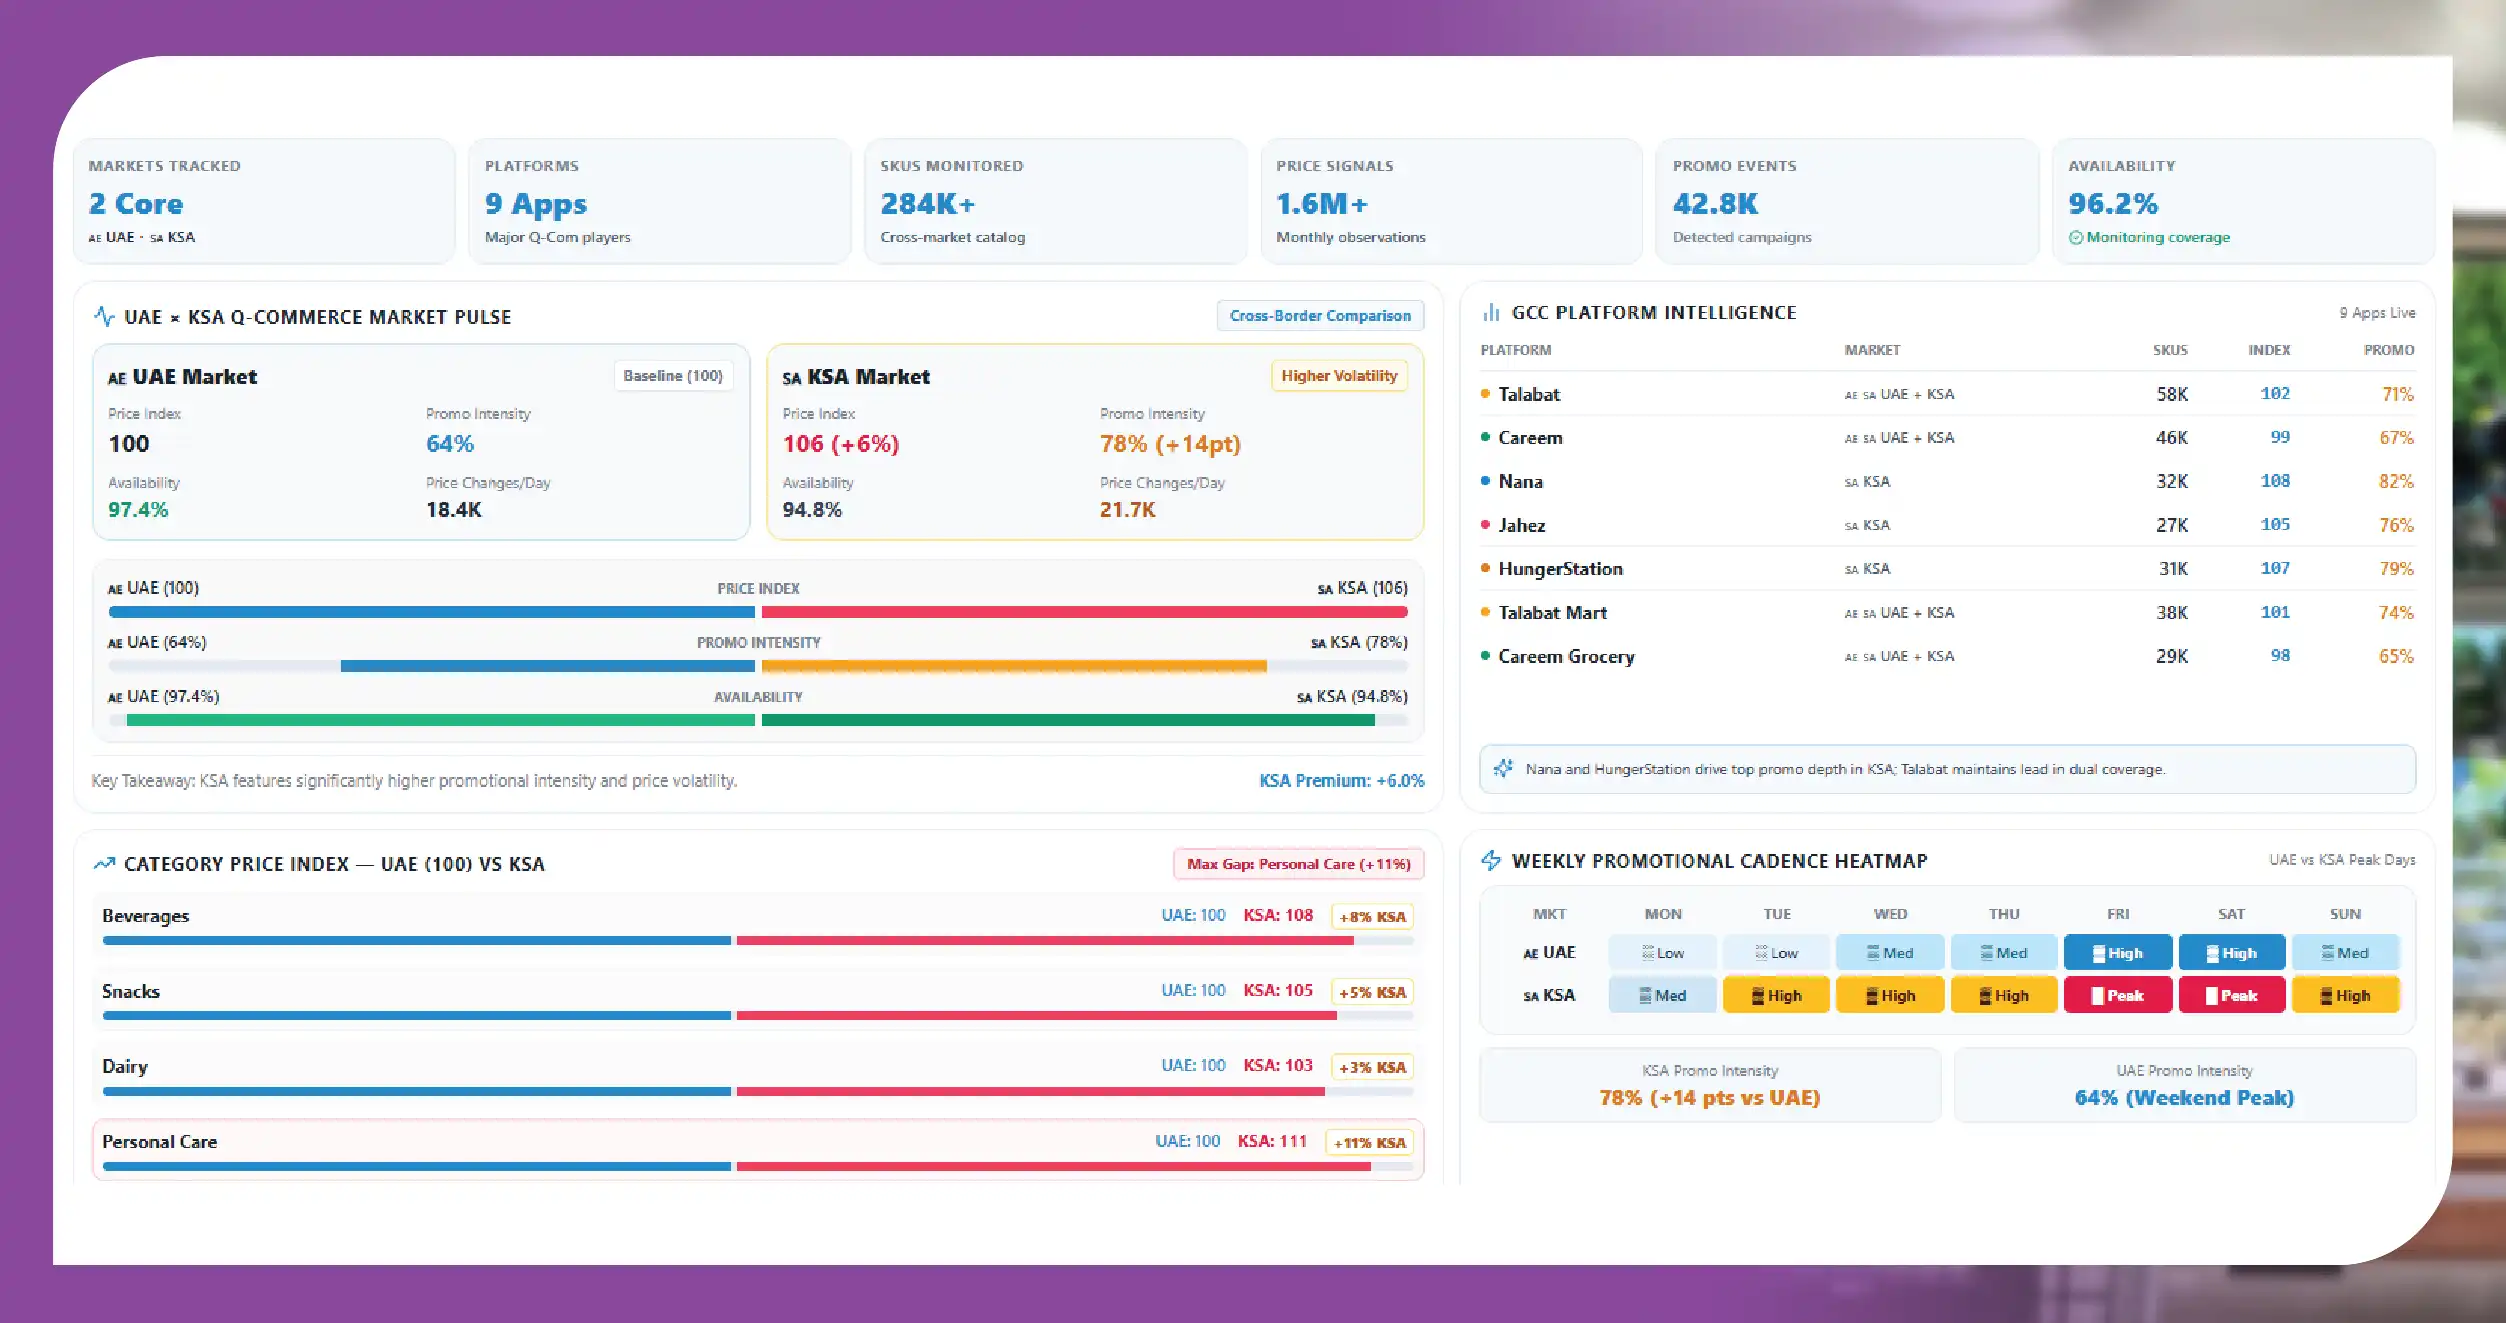The image size is (2506, 1323).
Task: Click the KSA Price Changes/Day 21.7K value
Action: pos(1127,510)
